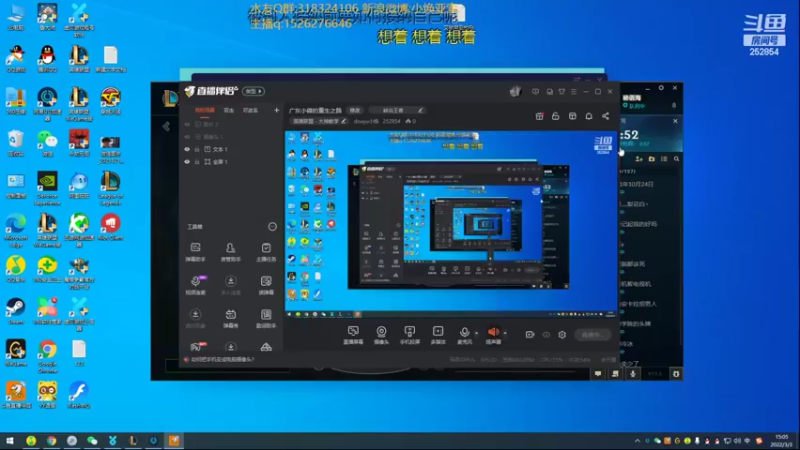Click the share icon above the preview
Image resolution: width=800 pixels, height=450 pixels.
click(605, 116)
